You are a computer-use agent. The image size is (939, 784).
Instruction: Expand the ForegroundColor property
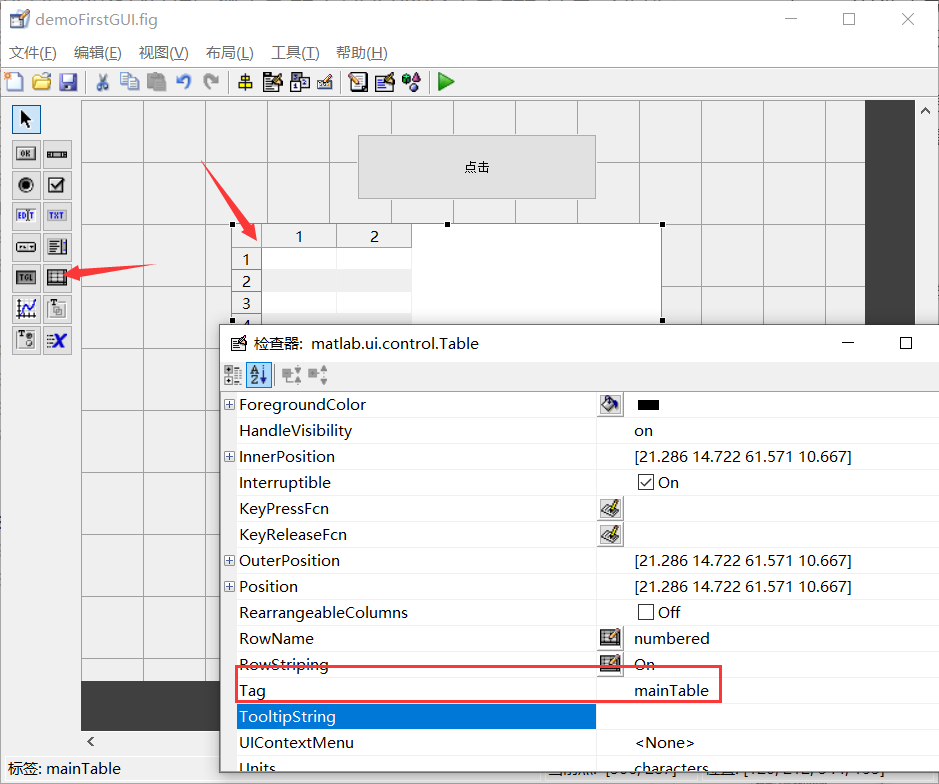coord(229,404)
